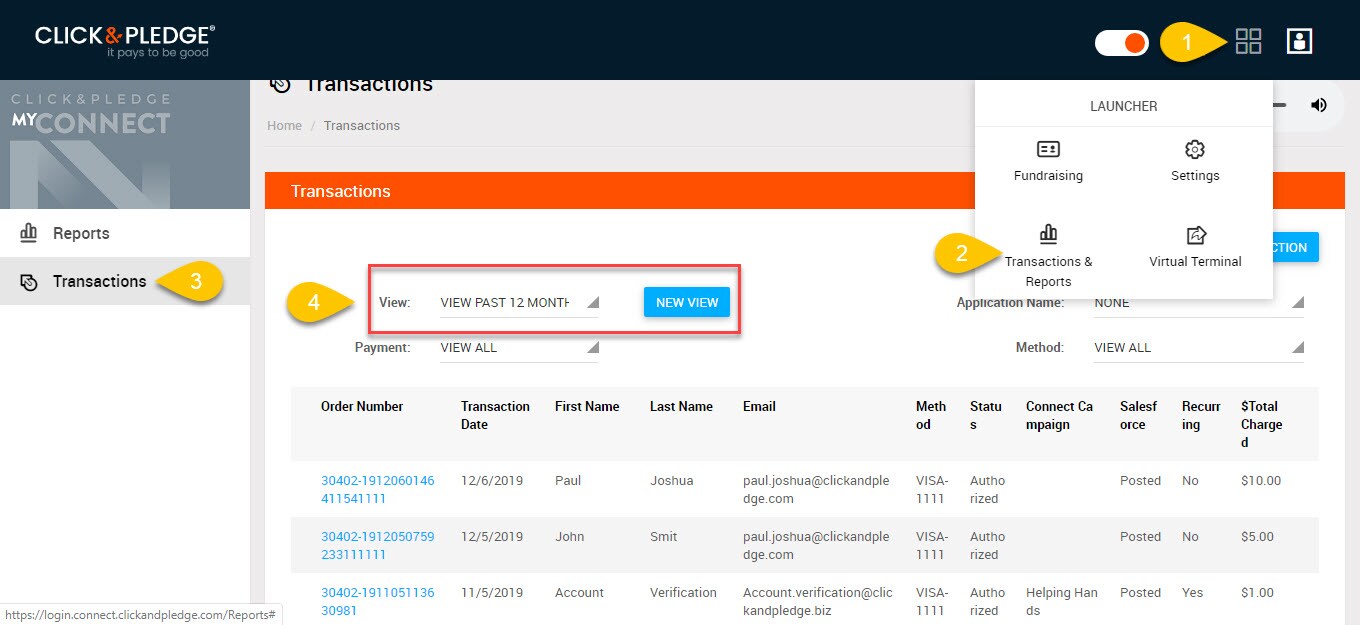Screen dimensions: 1360x625
Task: Click the Recurring column header
Action: (x=1201, y=415)
